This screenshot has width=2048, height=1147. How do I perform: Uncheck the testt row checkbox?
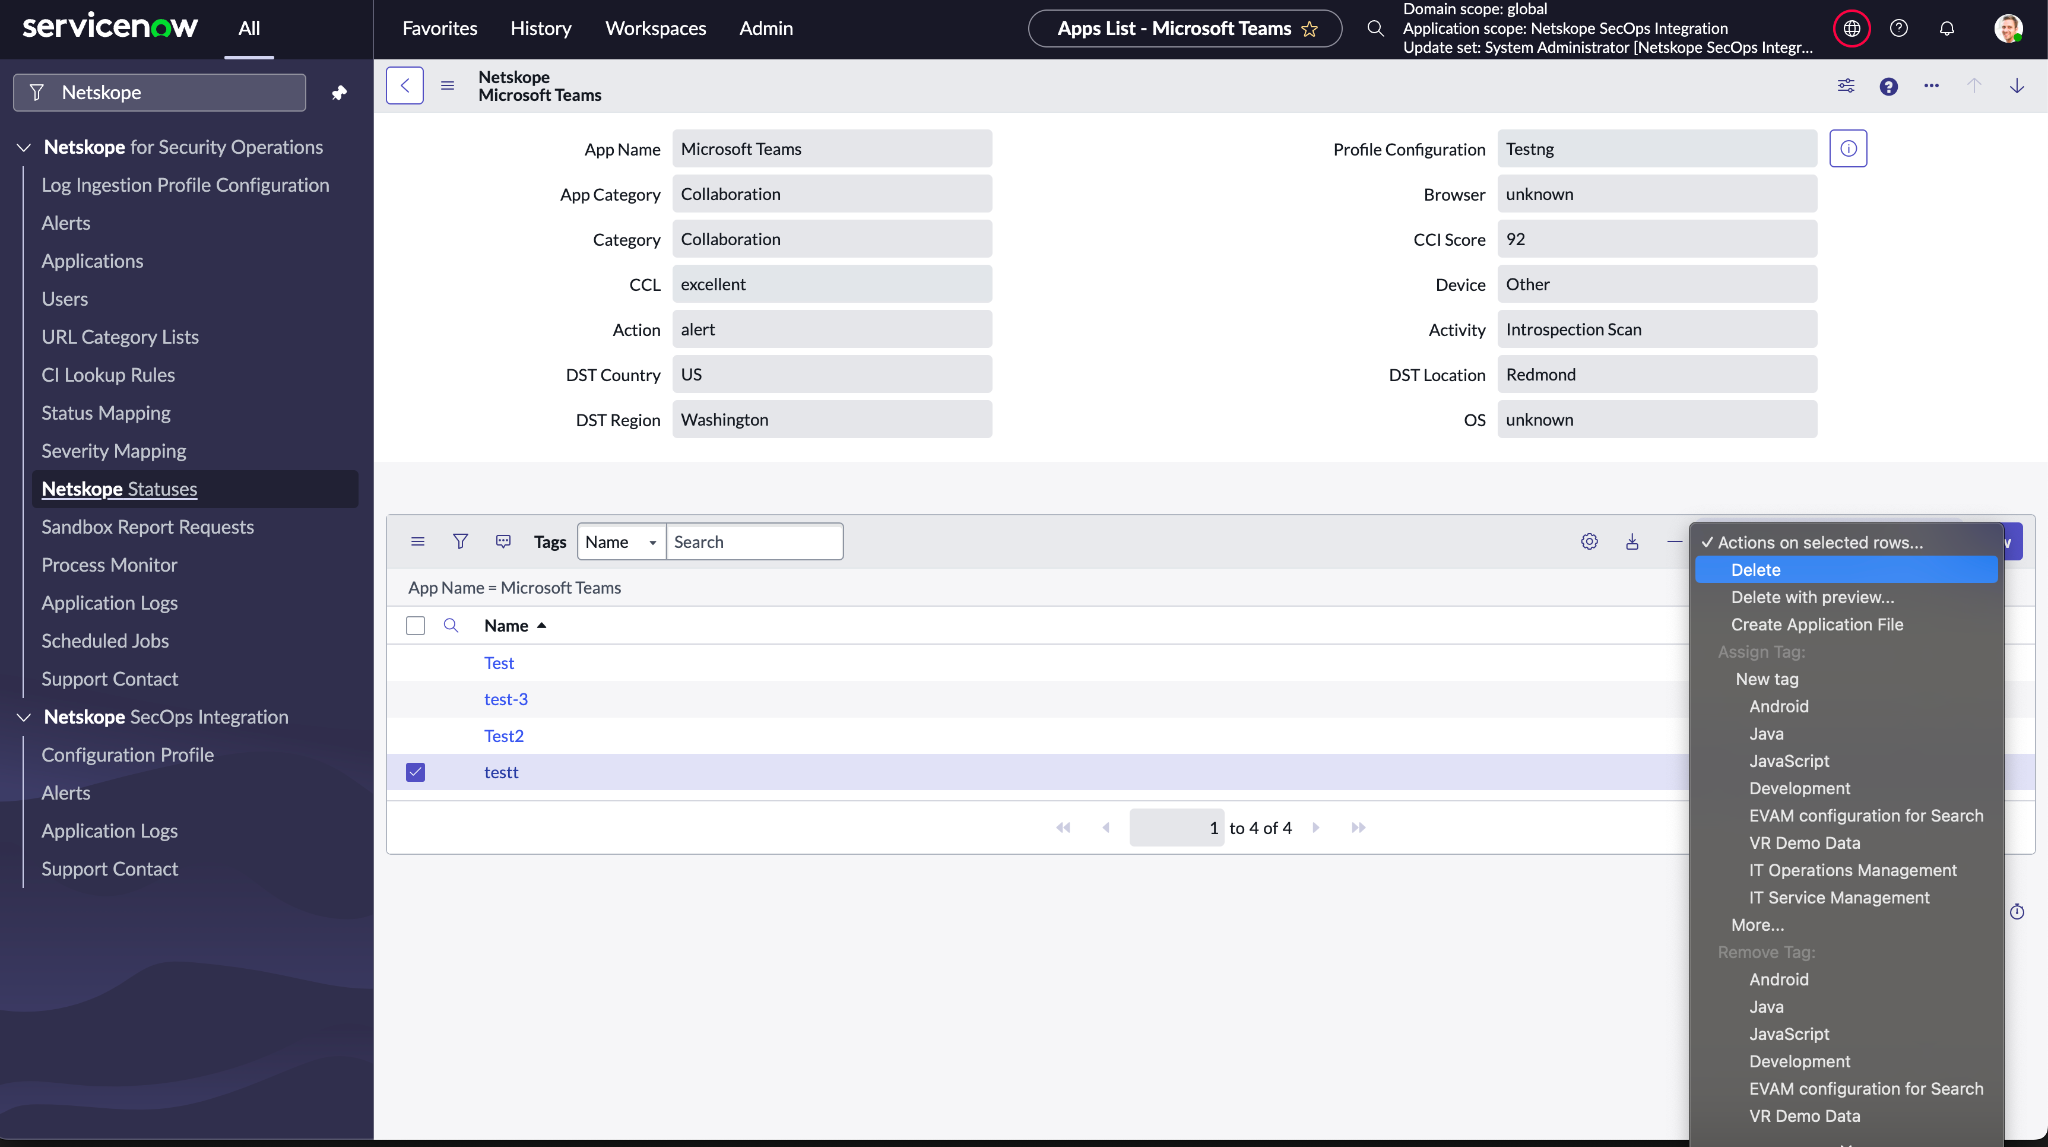point(416,772)
